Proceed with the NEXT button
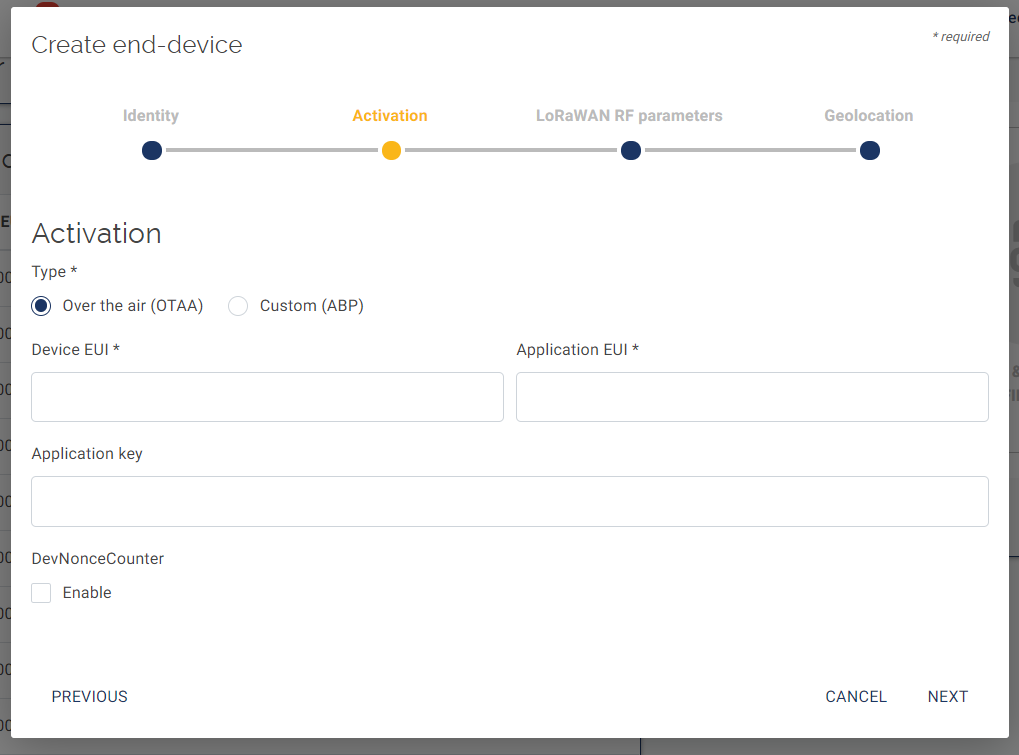This screenshot has width=1019, height=755. pyautogui.click(x=947, y=697)
